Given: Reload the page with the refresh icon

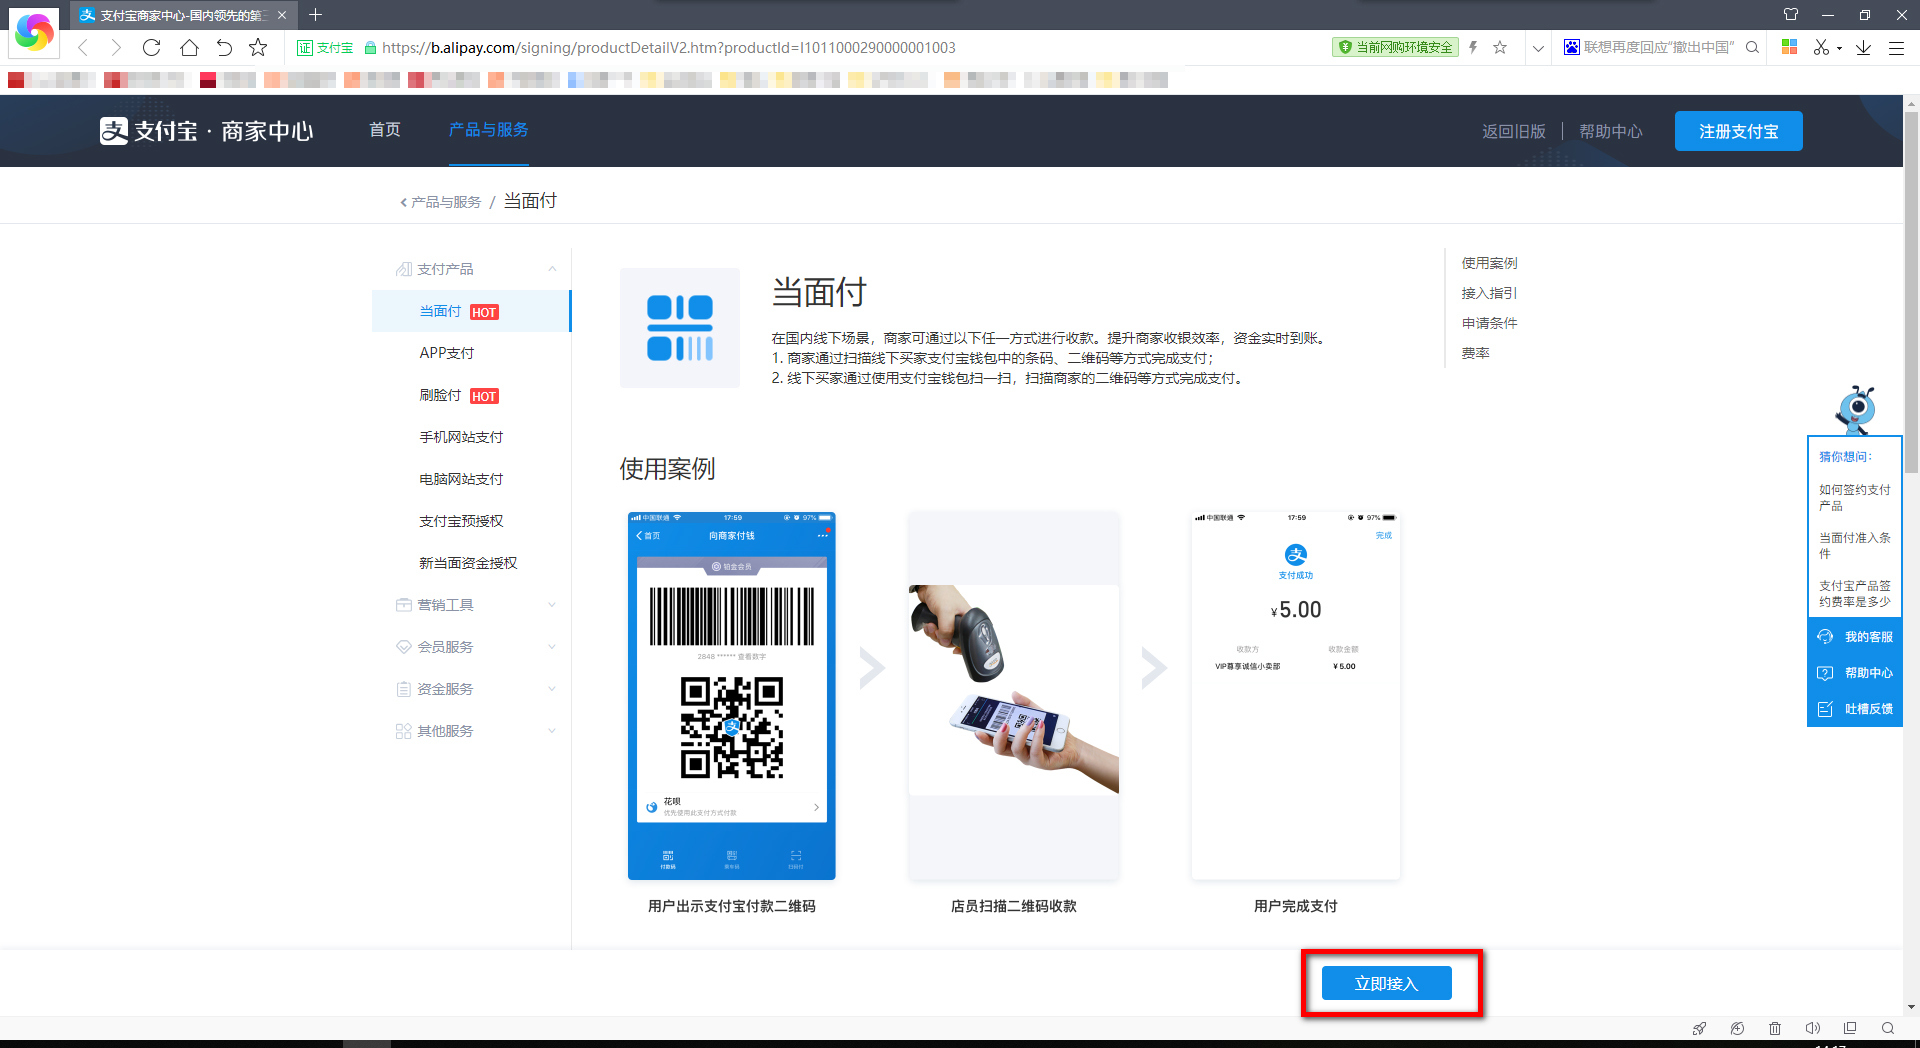Looking at the screenshot, I should tap(152, 47).
